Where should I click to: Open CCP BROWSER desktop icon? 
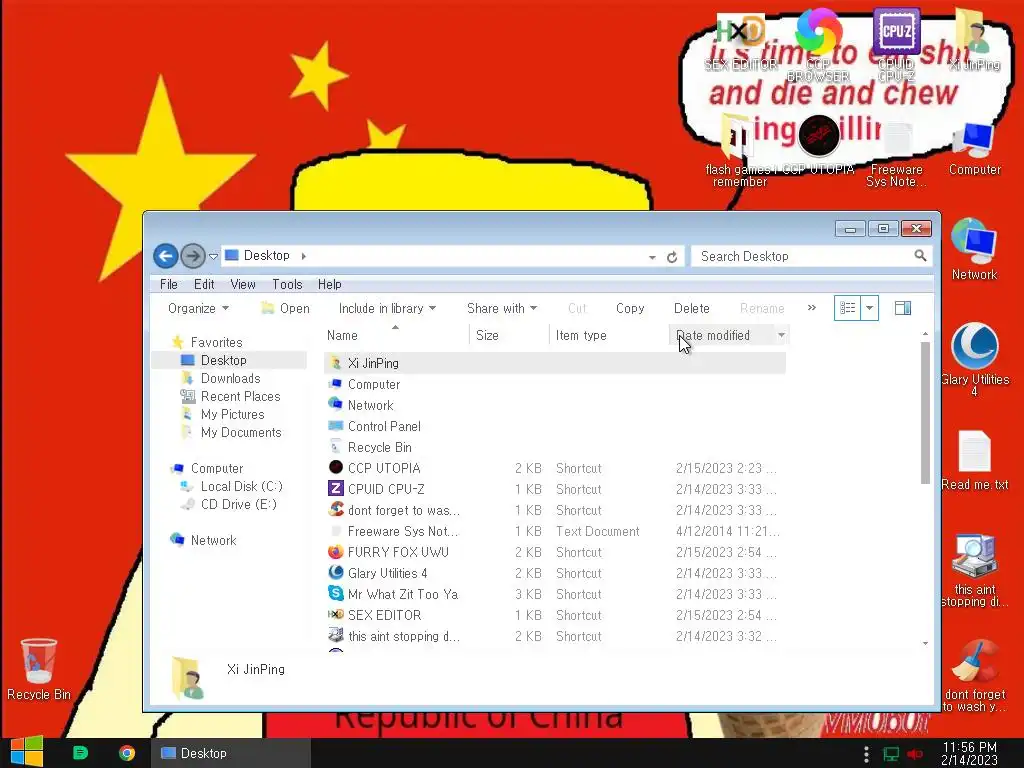818,46
